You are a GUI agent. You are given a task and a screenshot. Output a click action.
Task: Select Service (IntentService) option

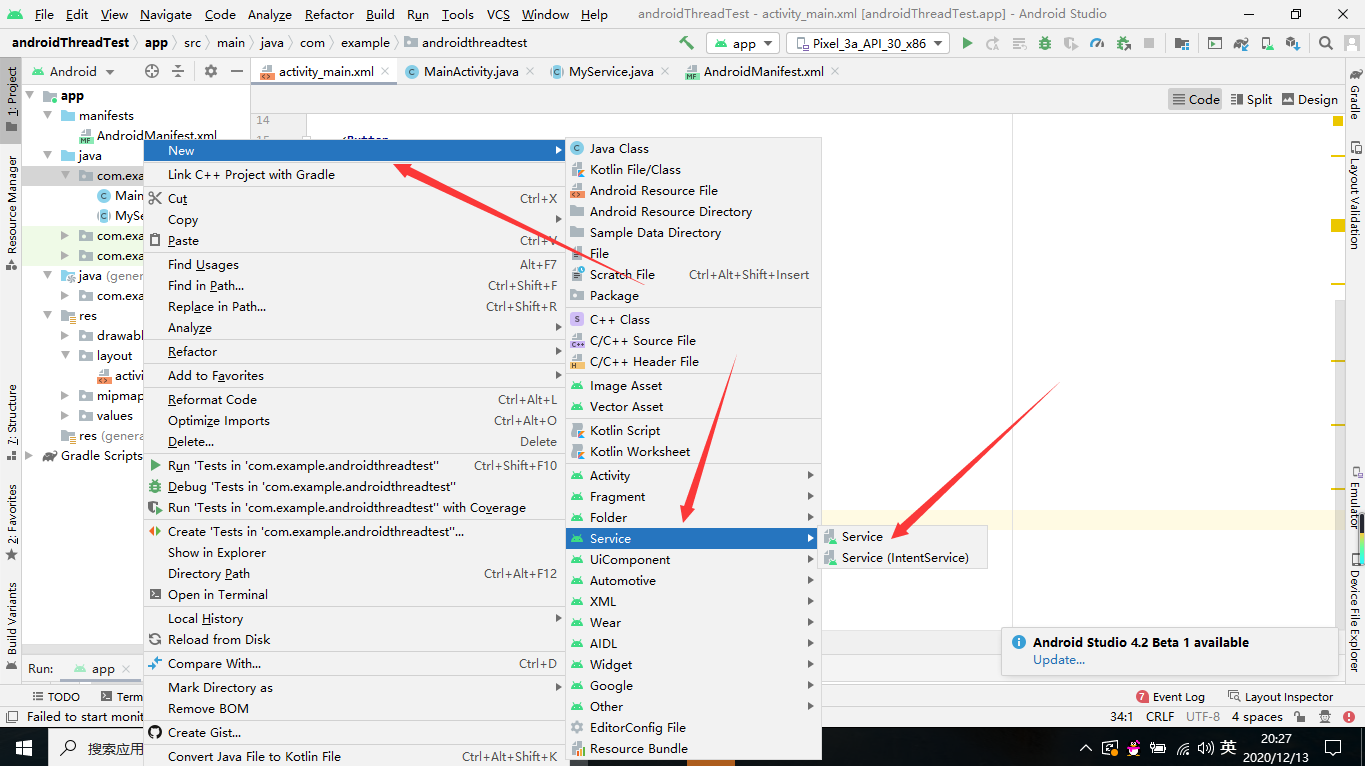pyautogui.click(x=903, y=558)
